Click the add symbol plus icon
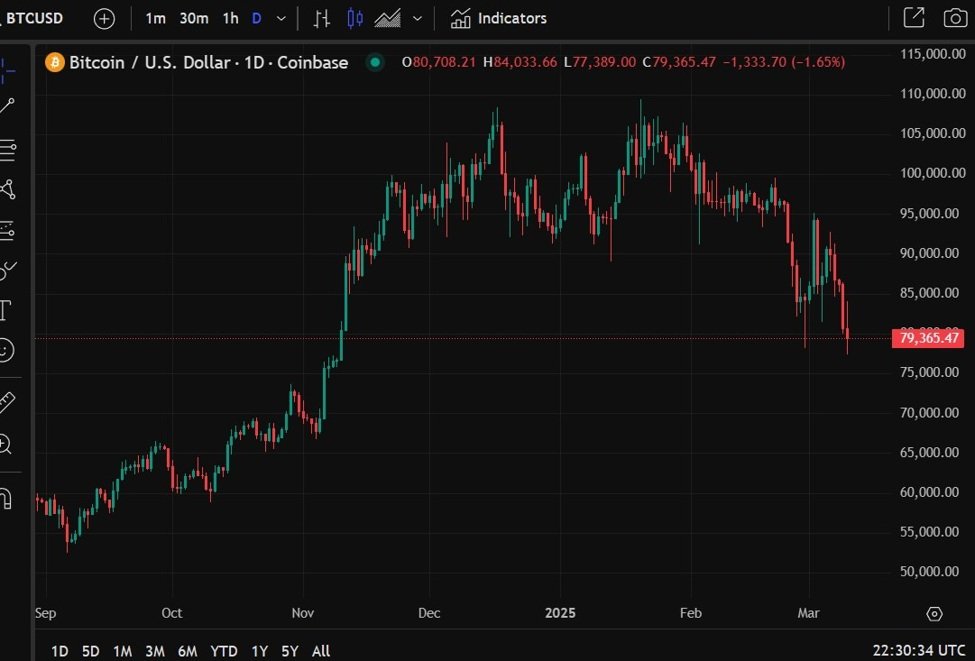The width and height of the screenshot is (975, 661). click(x=104, y=18)
